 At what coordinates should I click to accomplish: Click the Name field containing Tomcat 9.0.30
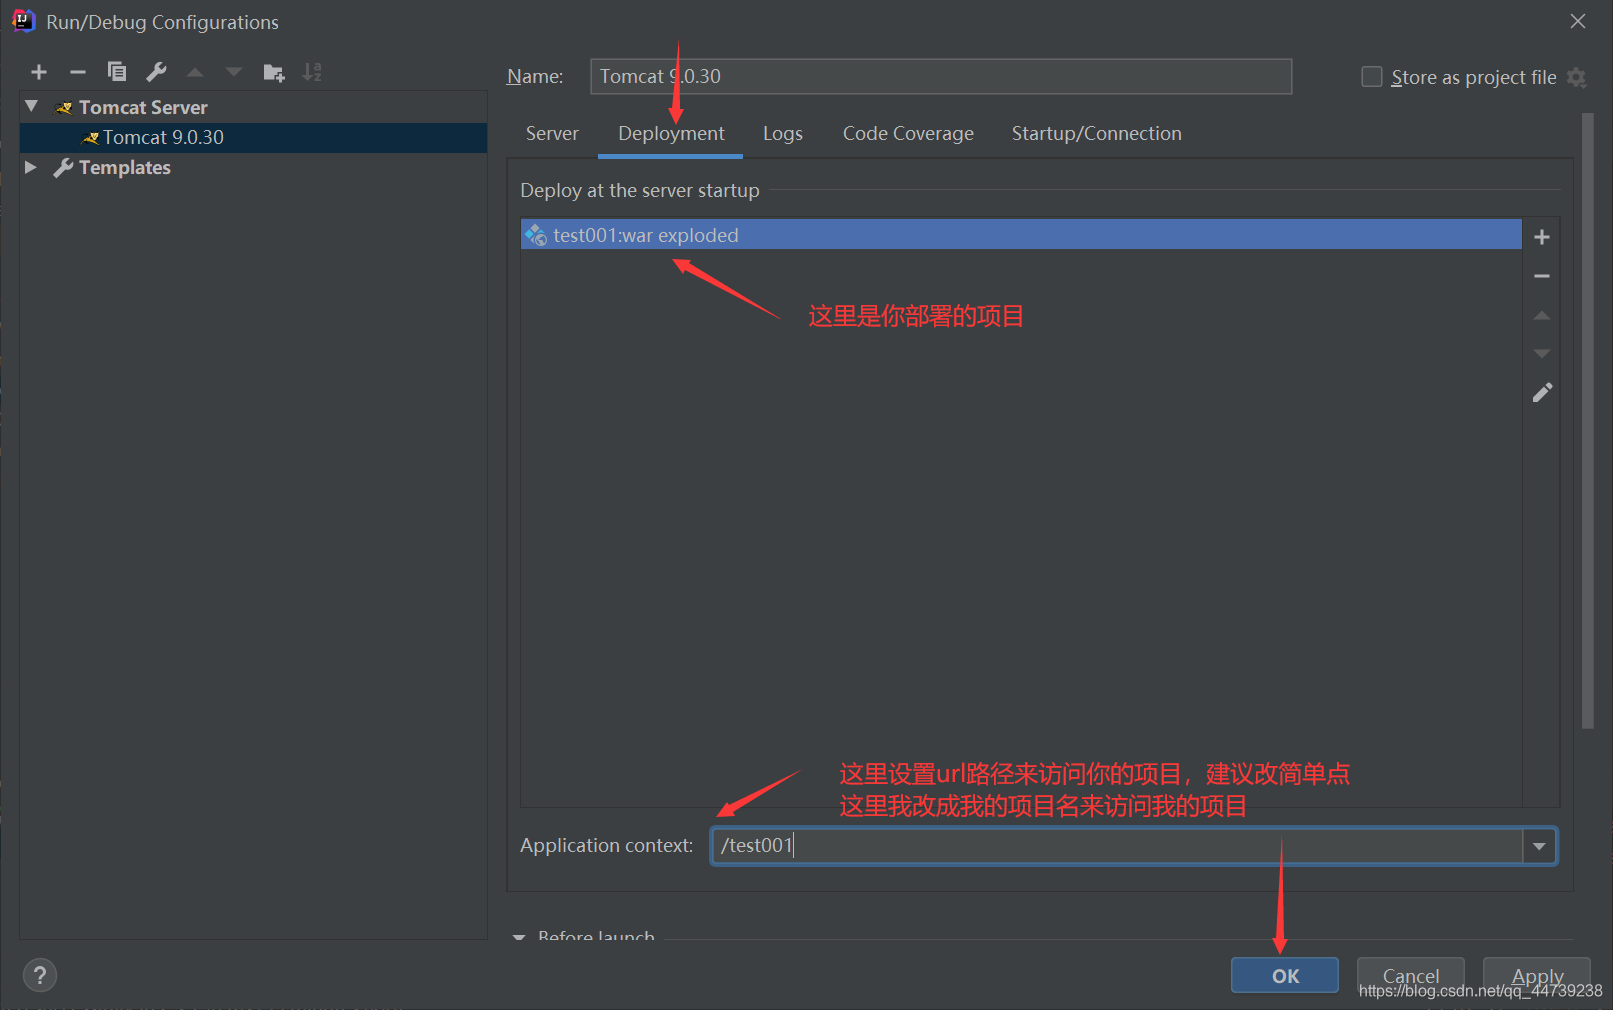click(941, 76)
